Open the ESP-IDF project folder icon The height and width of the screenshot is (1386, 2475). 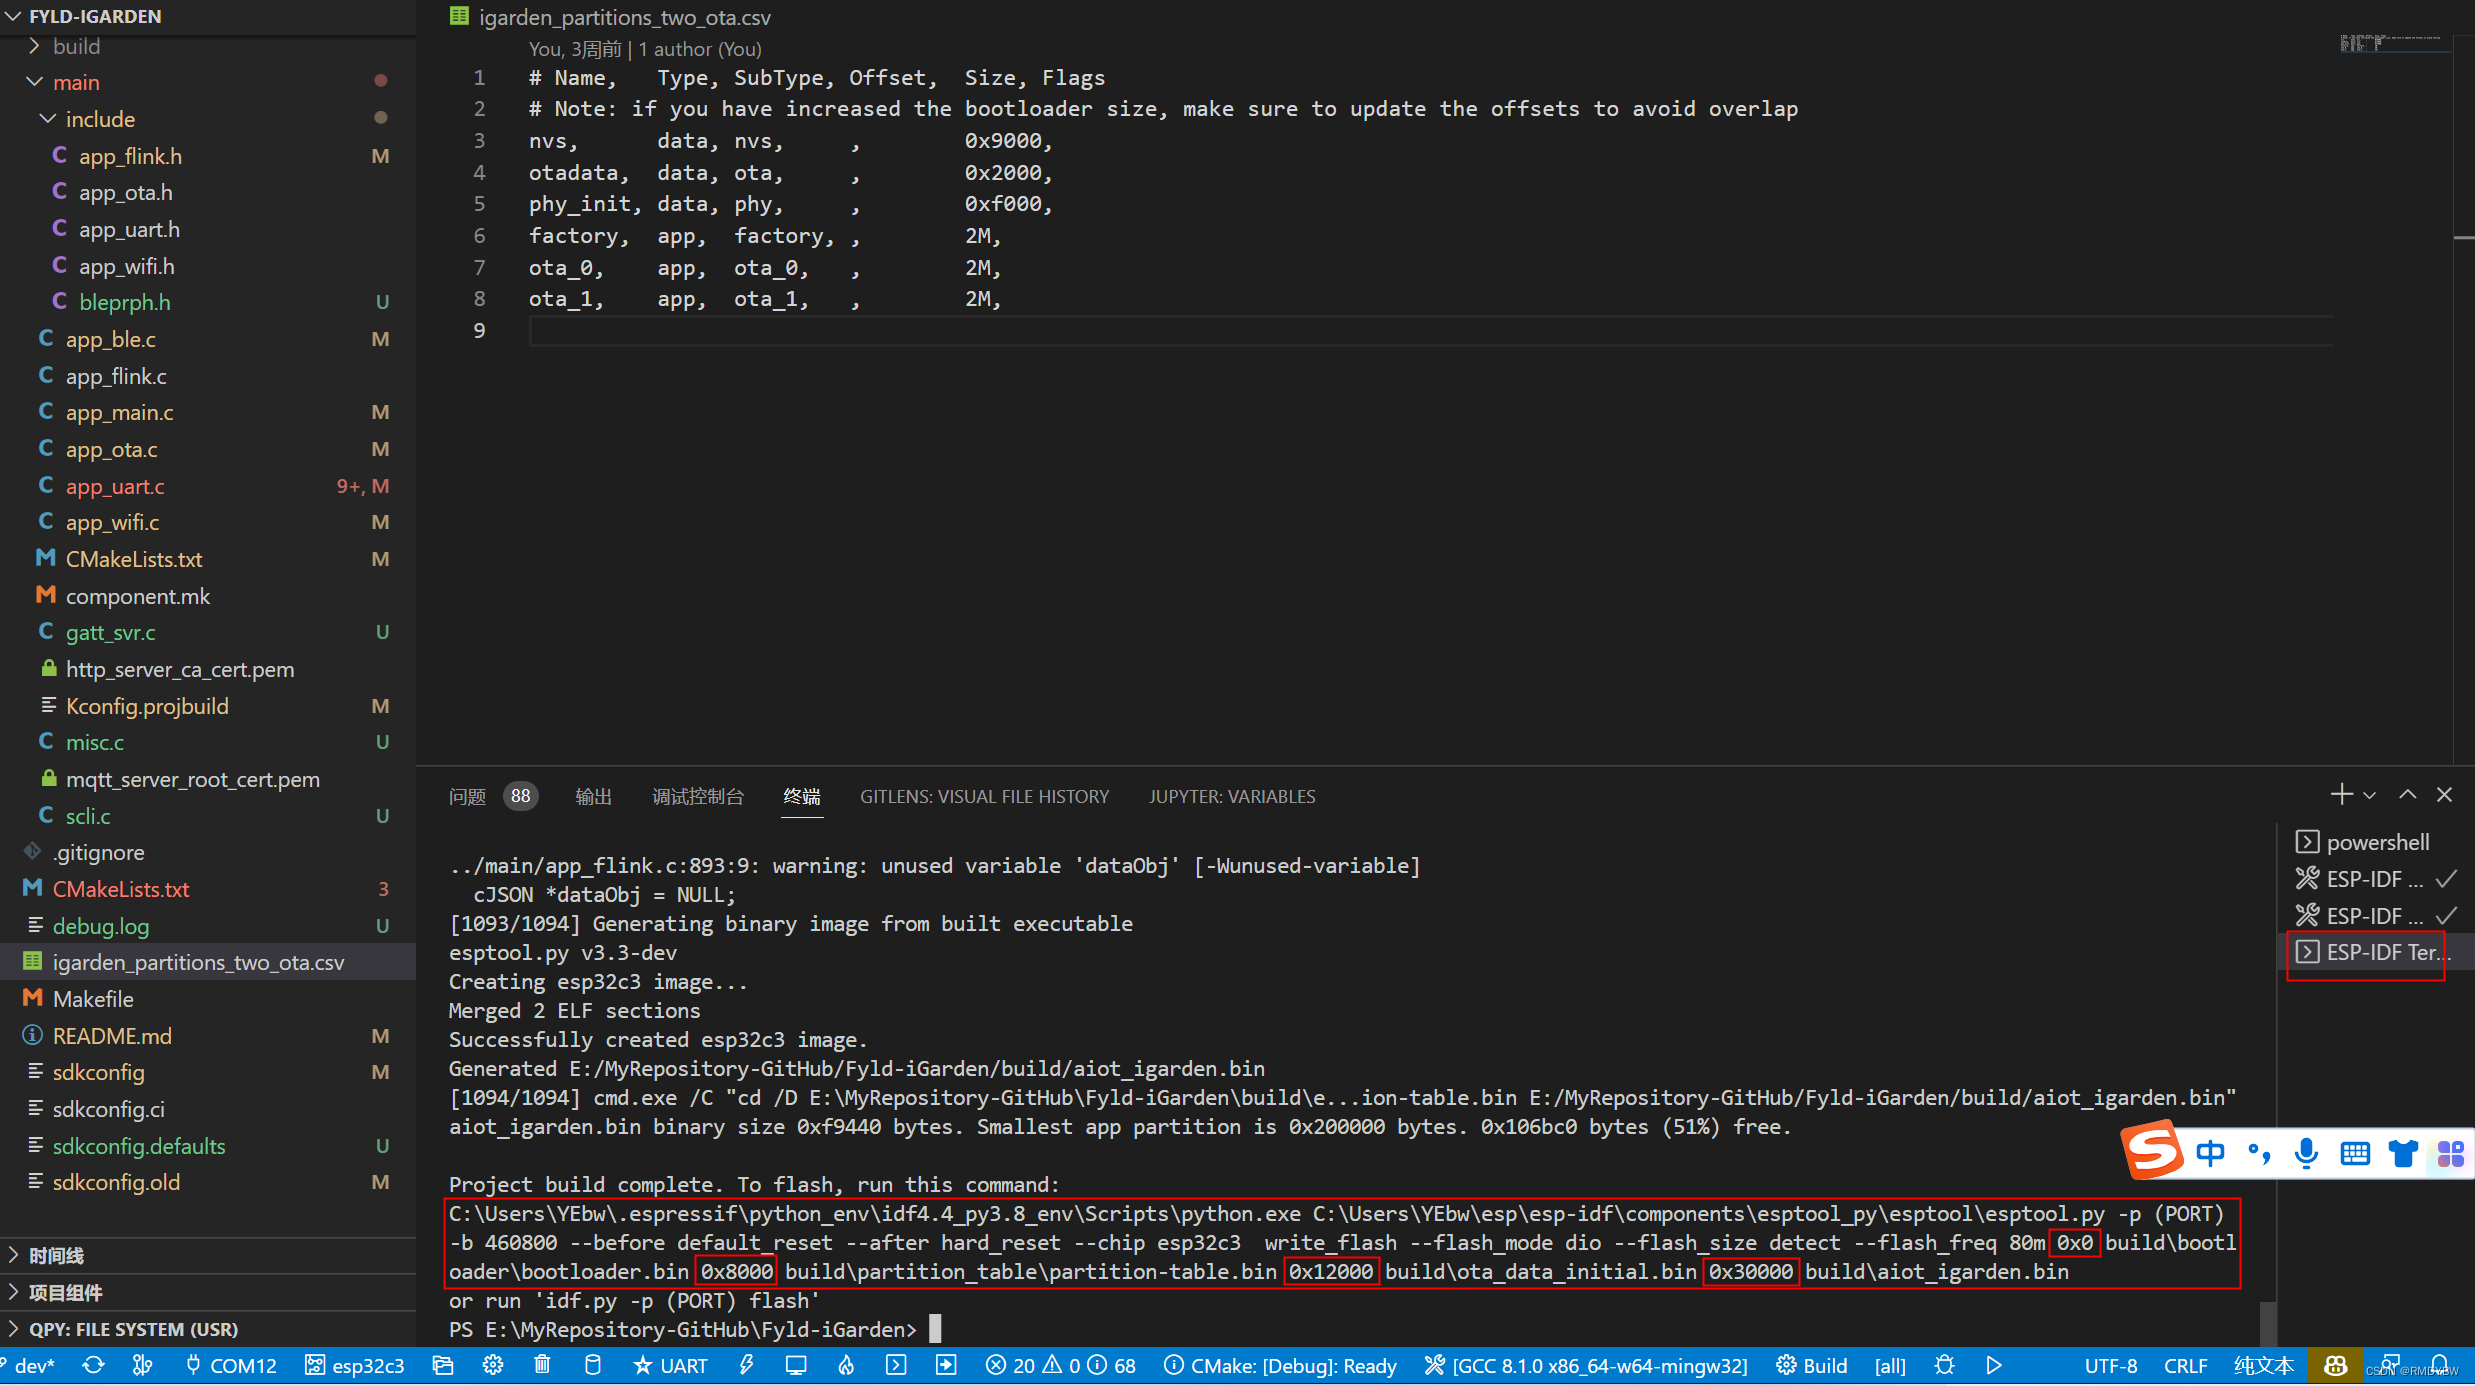442,1365
